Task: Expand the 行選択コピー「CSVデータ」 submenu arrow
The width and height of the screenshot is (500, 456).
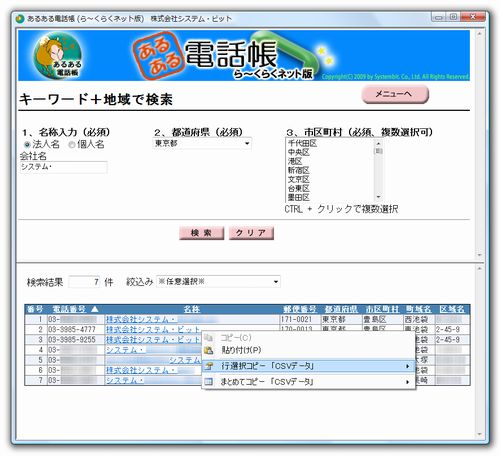Action: pyautogui.click(x=407, y=366)
